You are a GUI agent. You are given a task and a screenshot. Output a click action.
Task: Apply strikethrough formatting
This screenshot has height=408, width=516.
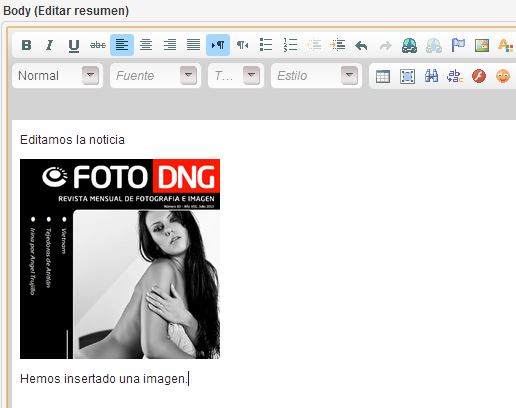coord(98,45)
